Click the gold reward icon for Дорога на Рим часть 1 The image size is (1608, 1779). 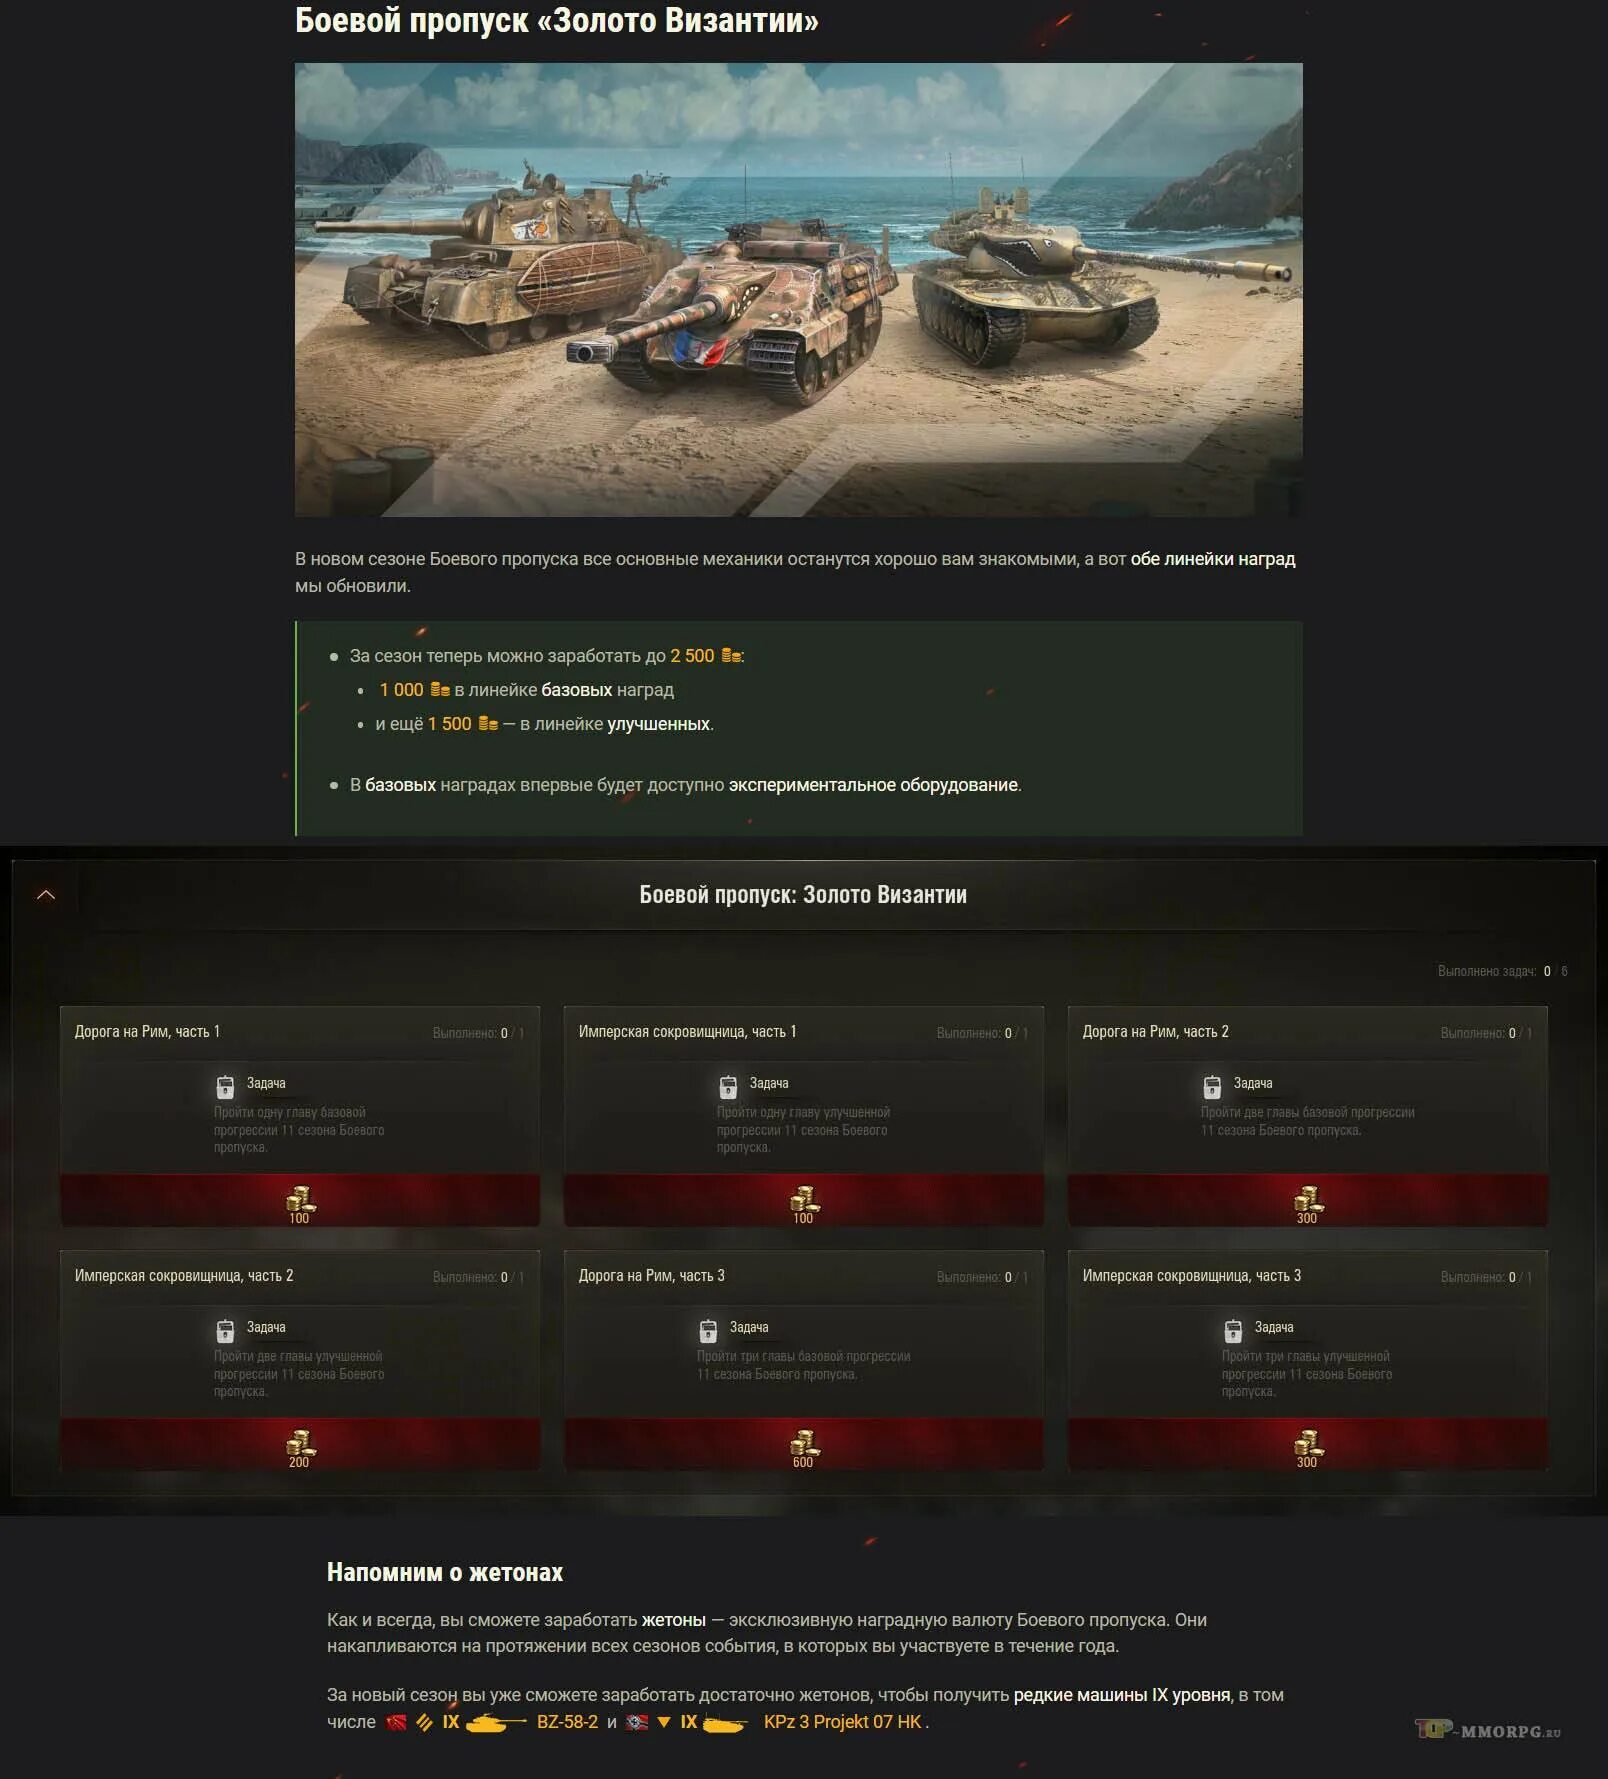(x=300, y=1198)
